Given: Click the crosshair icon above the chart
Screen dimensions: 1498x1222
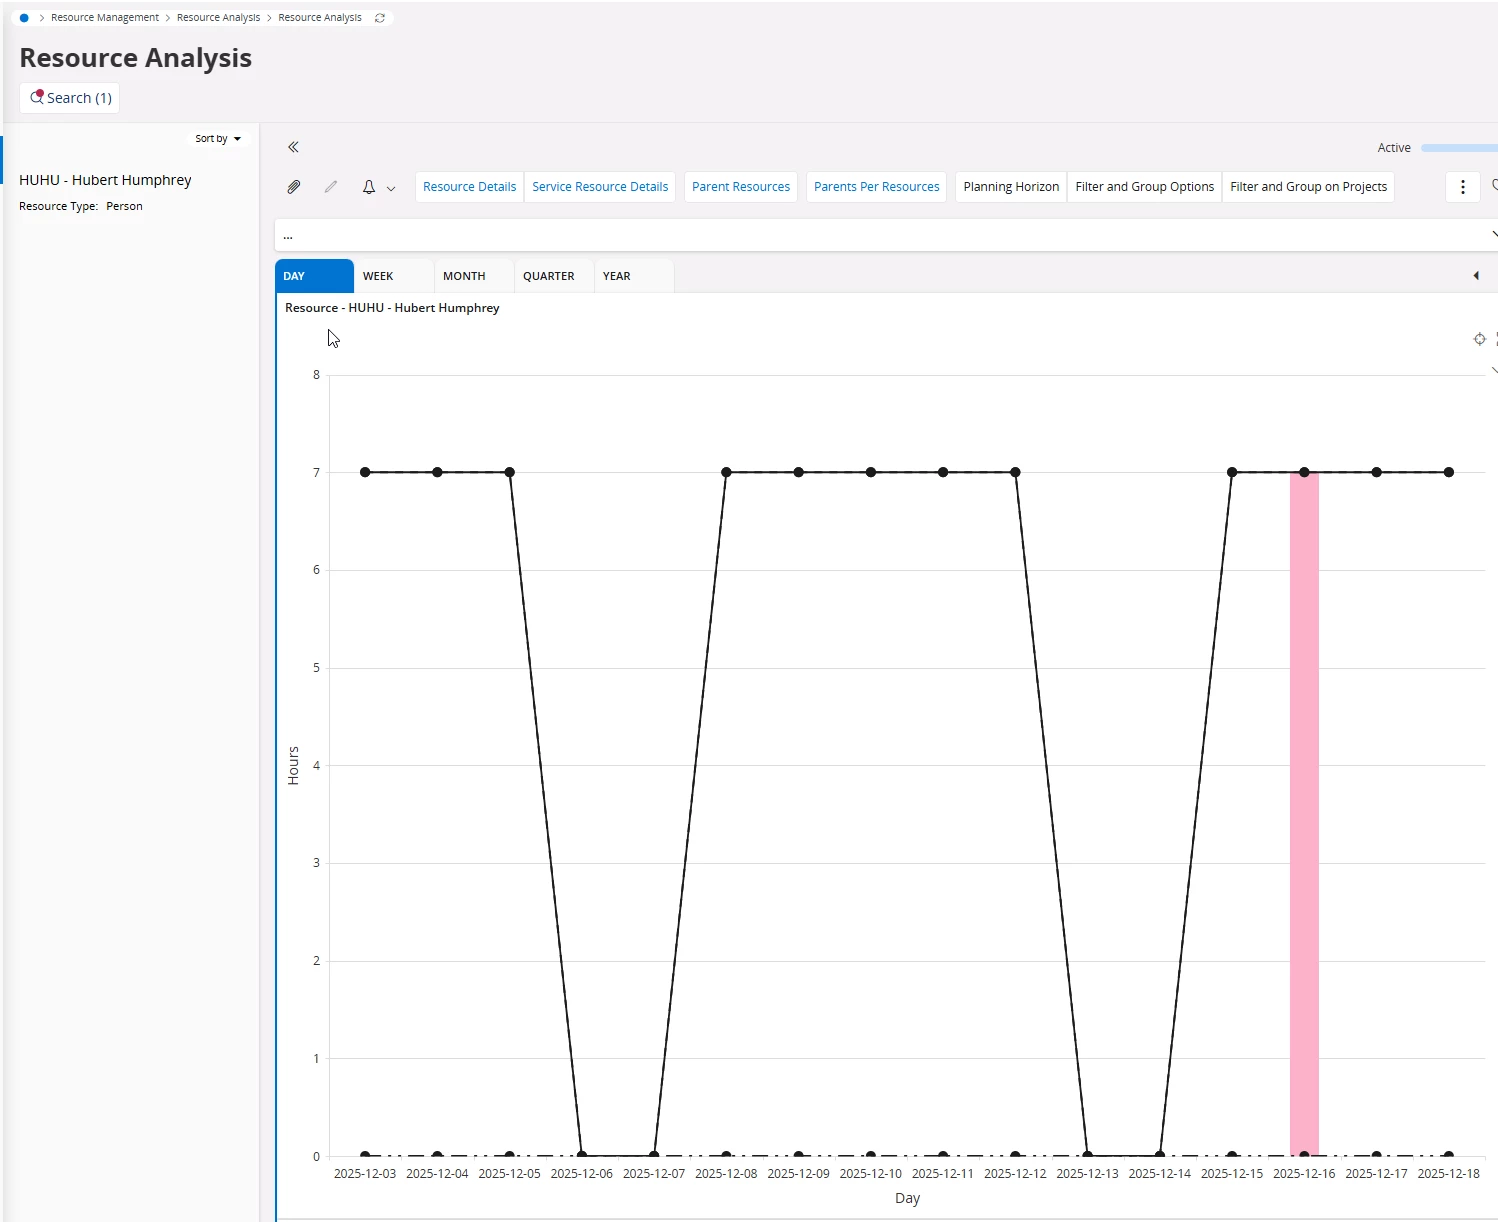Looking at the screenshot, I should pyautogui.click(x=1480, y=339).
